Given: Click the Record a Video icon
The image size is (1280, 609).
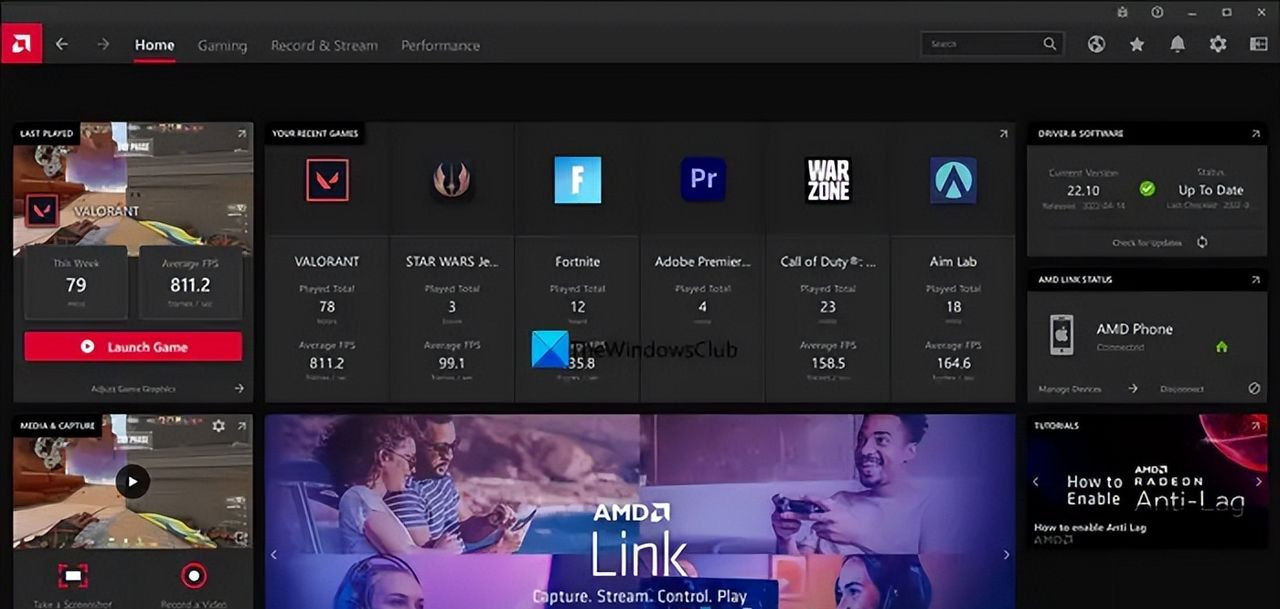Looking at the screenshot, I should (193, 575).
